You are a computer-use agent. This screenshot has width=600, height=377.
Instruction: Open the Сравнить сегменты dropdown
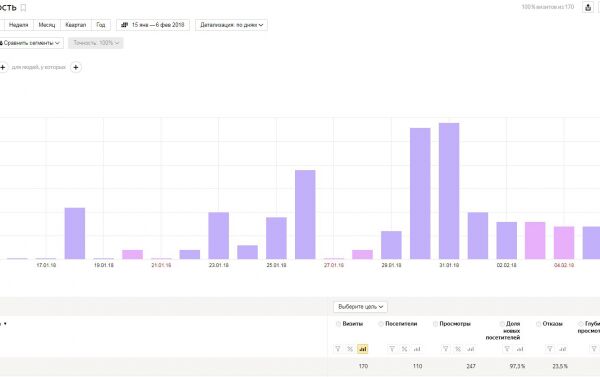tap(31, 43)
